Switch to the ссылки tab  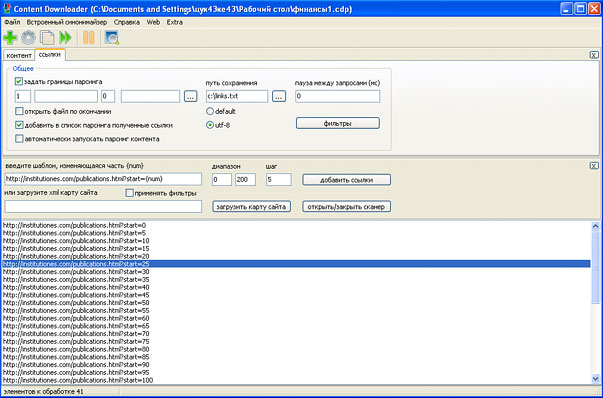50,55
